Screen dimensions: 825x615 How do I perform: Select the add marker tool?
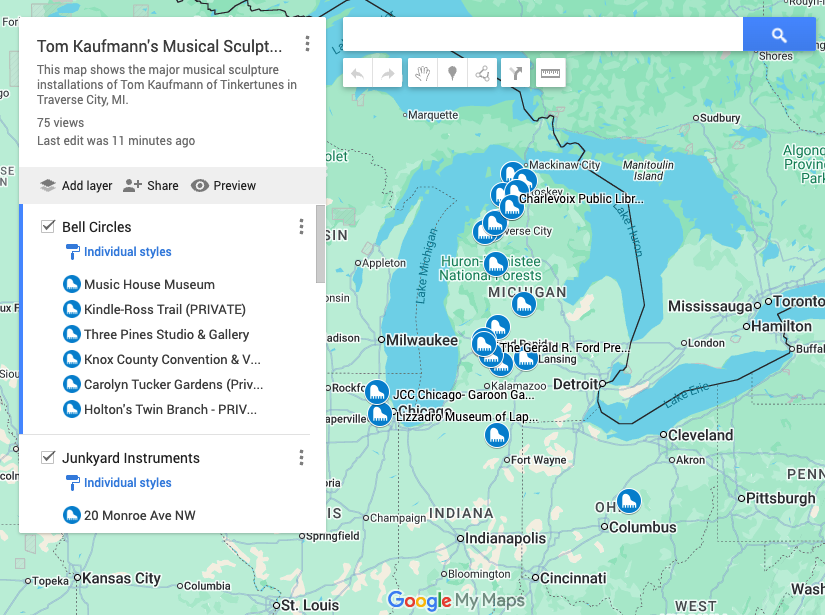(452, 73)
